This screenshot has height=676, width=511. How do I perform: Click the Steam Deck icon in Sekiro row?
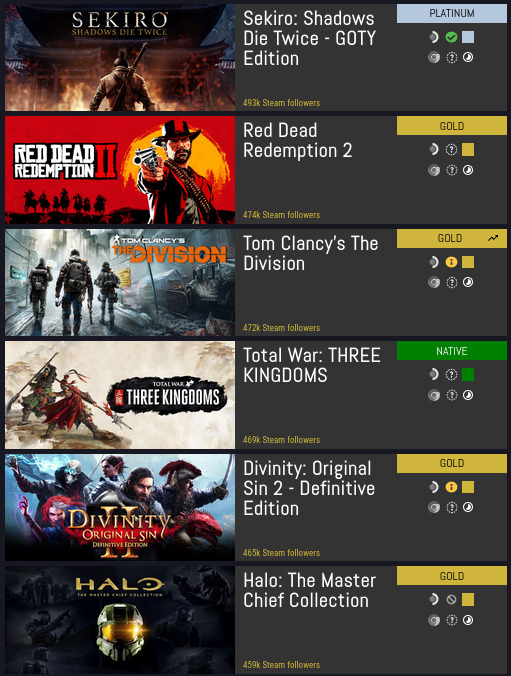(434, 37)
